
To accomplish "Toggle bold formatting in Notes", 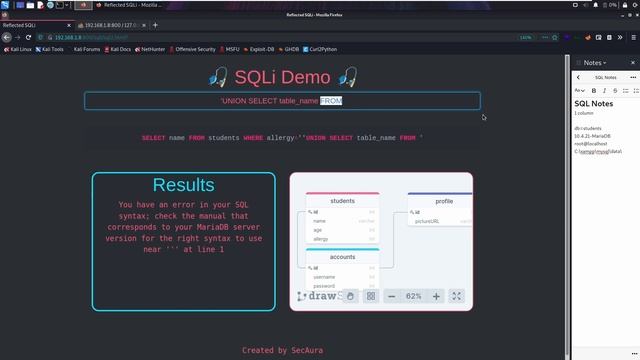I will click(x=594, y=91).
